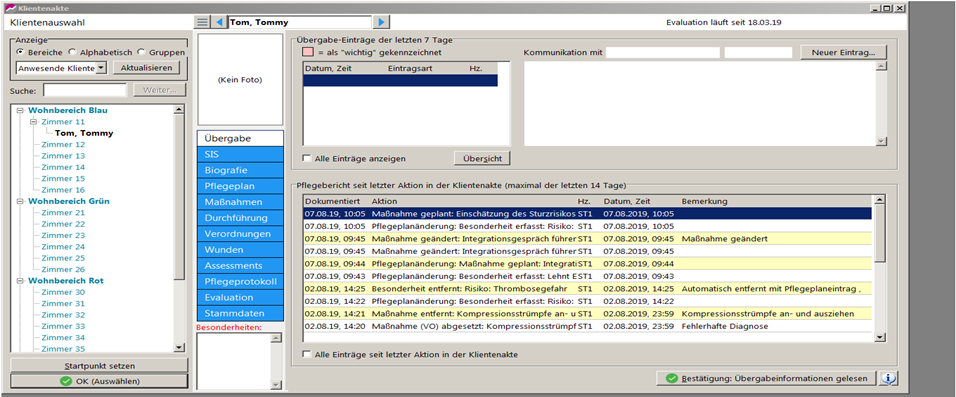Screen dimensions: 956x397
Task: Click Bestätigung: Übergabeinformationen gelesen button
Action: (x=767, y=379)
